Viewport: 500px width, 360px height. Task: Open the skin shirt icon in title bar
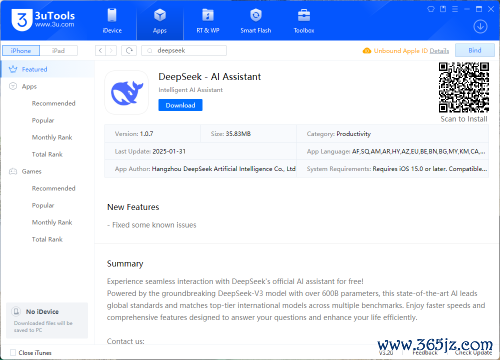point(431,9)
